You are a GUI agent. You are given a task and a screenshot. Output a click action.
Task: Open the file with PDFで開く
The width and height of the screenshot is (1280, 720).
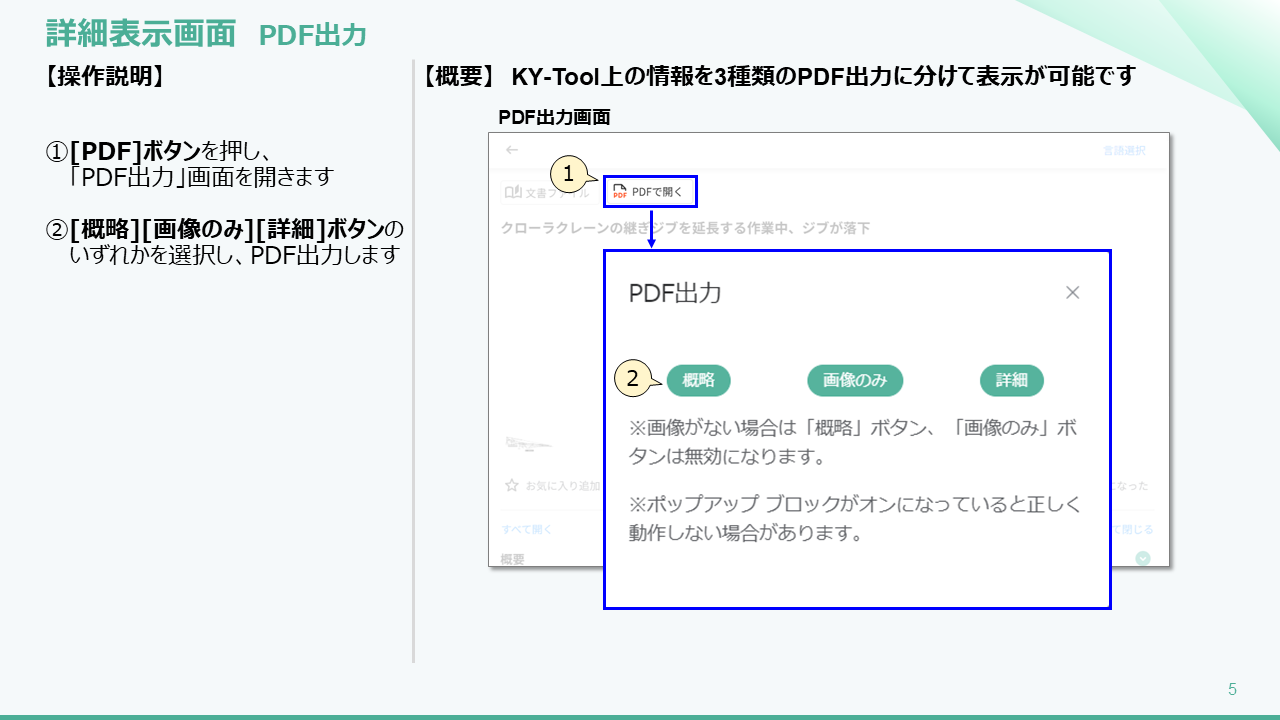tap(650, 190)
